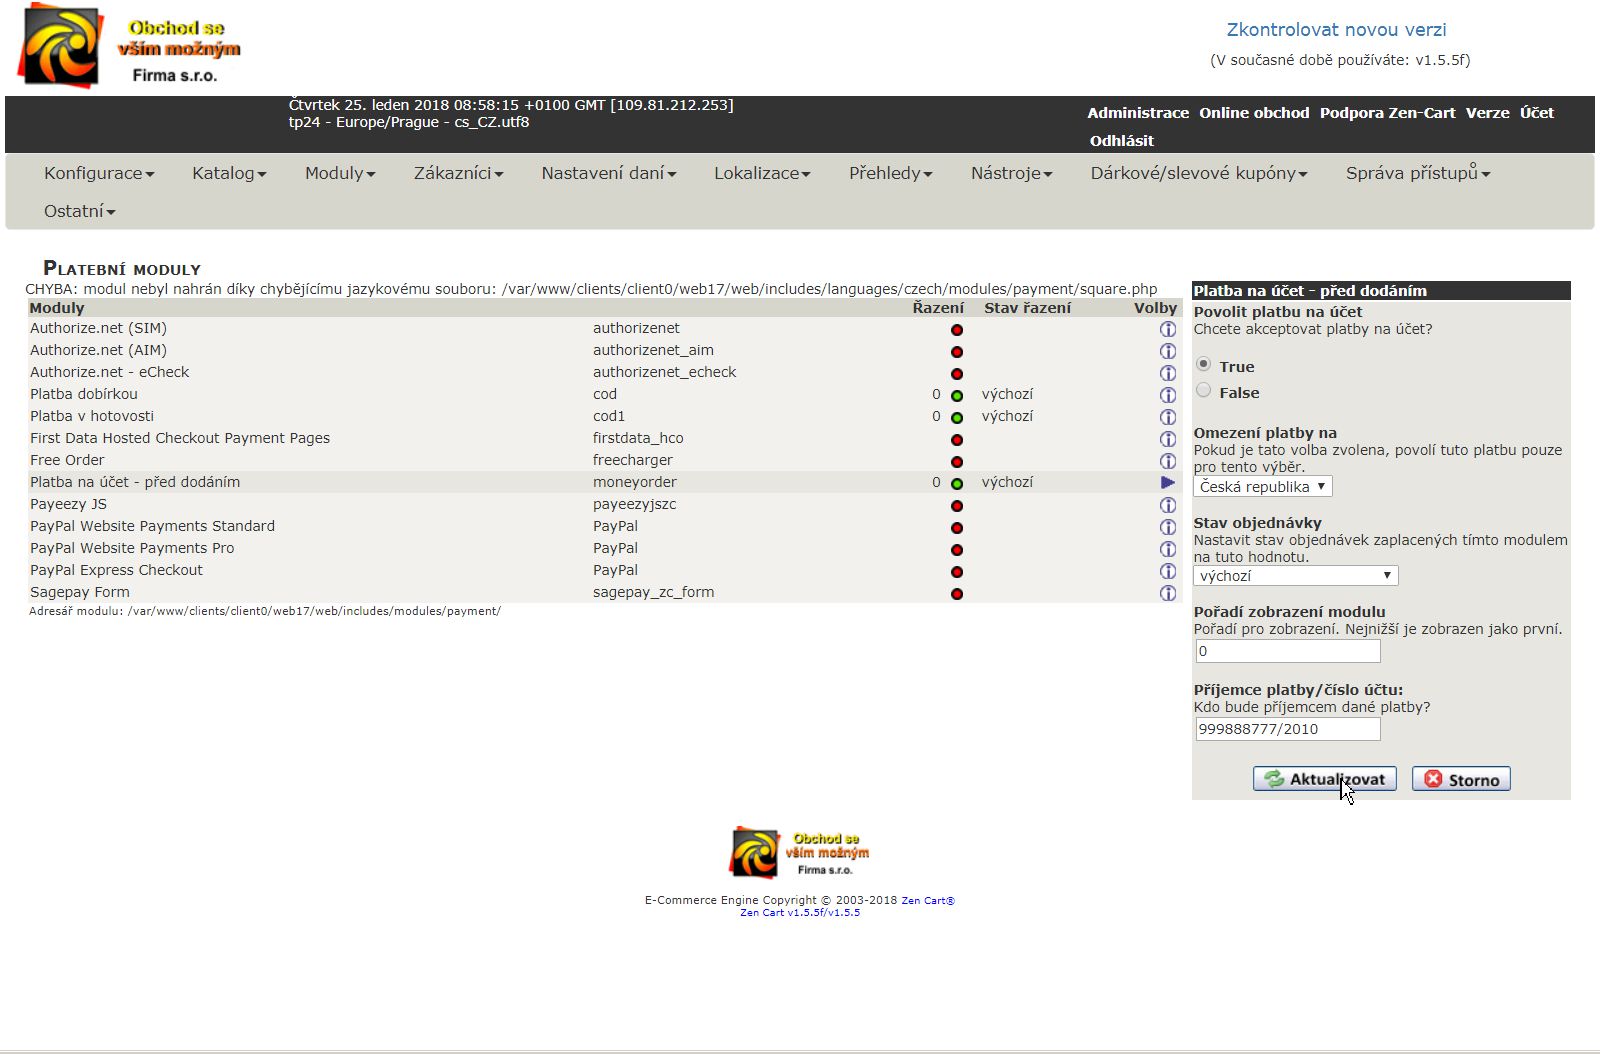
Task: Click red status dot for Payeezy JS
Action: click(x=957, y=506)
